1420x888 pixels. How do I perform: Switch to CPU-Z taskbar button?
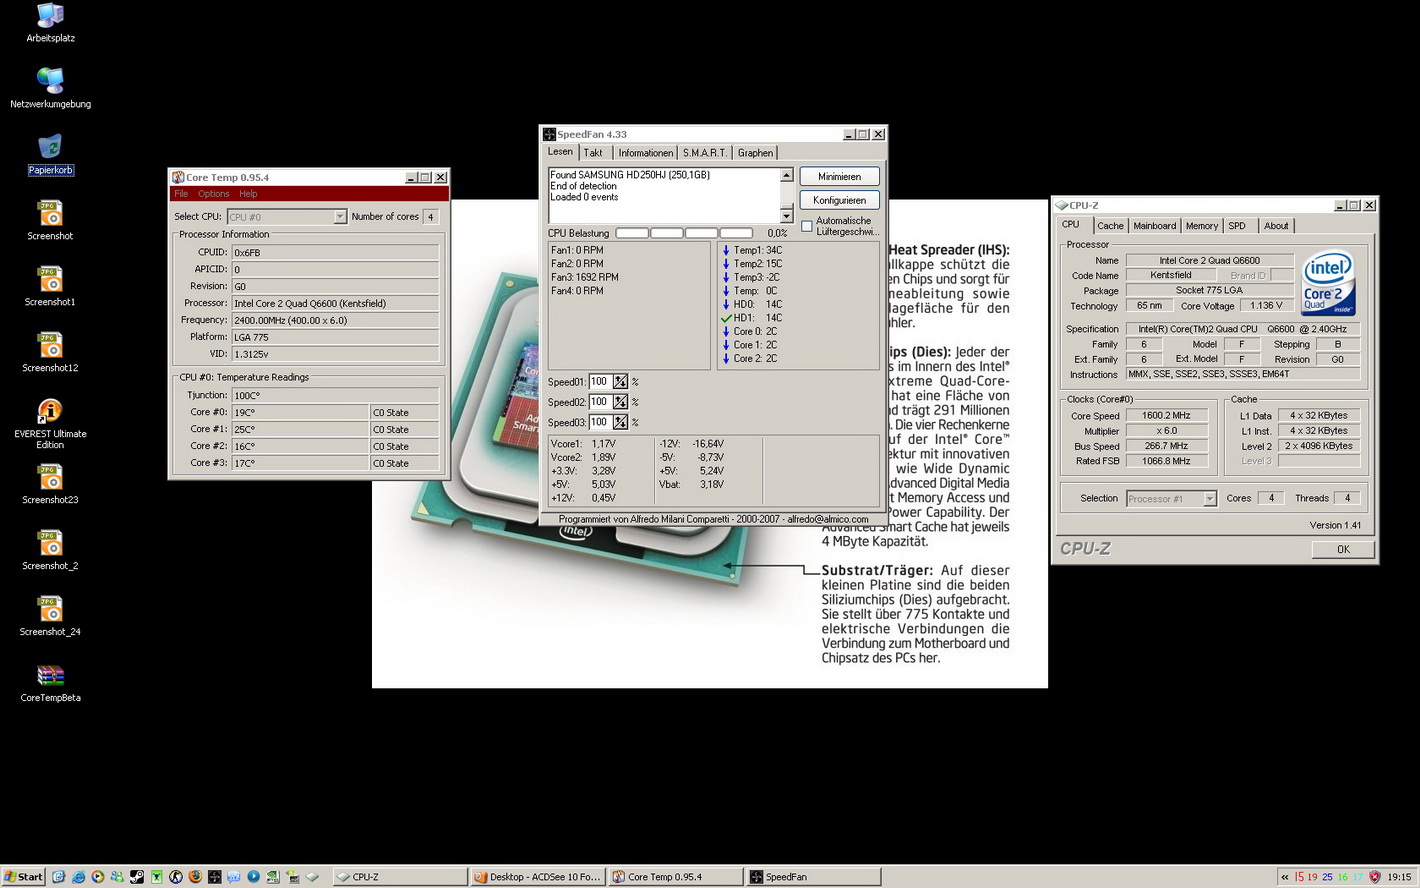pos(399,877)
